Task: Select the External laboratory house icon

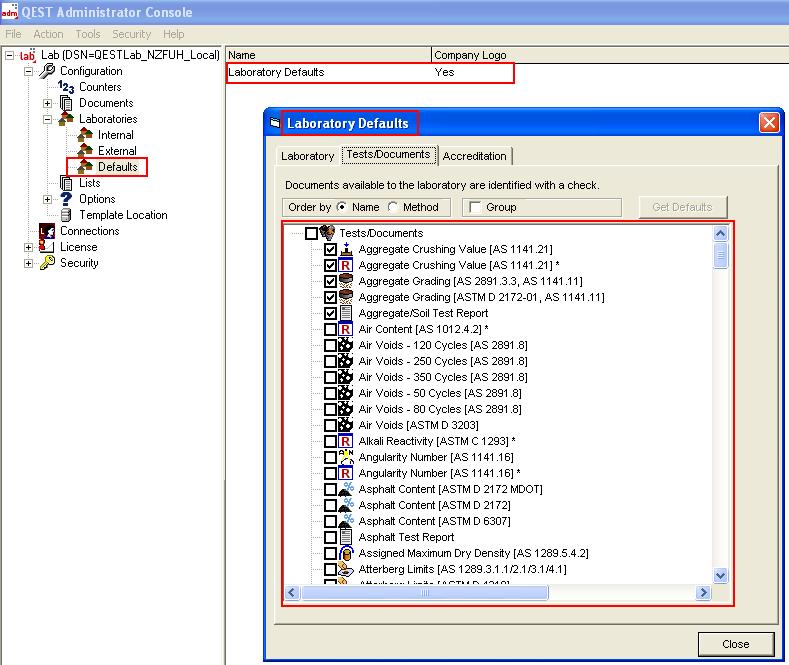Action: [x=85, y=151]
